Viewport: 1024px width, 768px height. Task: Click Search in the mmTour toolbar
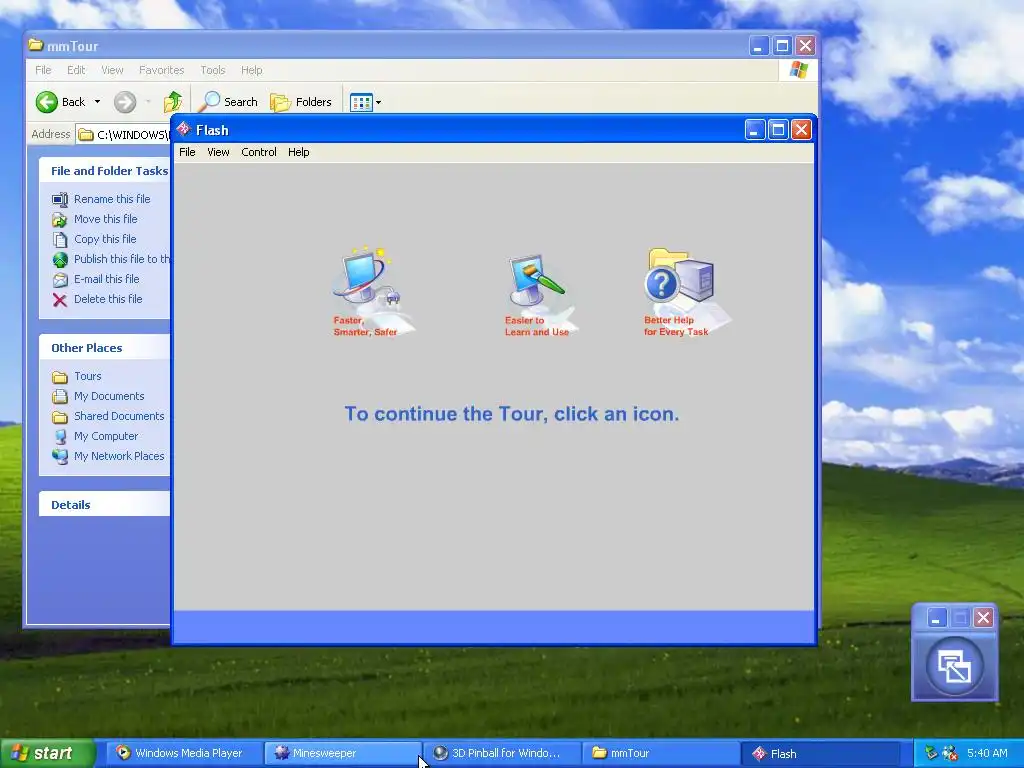(x=229, y=102)
